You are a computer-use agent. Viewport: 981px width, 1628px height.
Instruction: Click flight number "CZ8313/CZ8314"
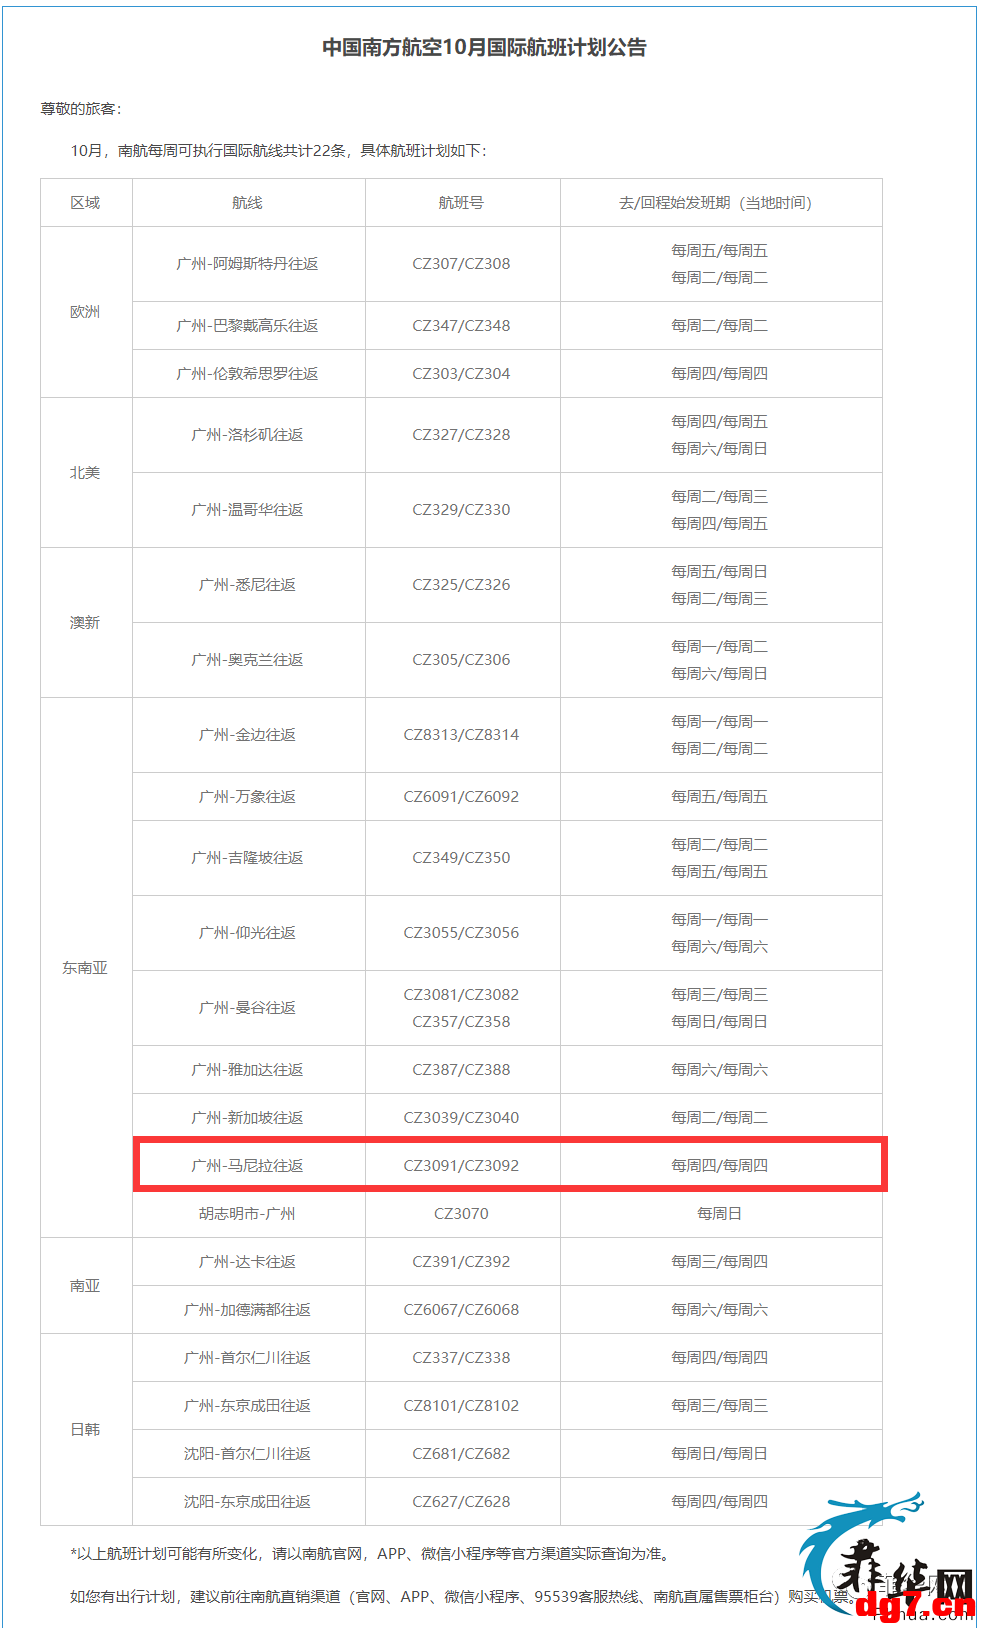click(461, 735)
